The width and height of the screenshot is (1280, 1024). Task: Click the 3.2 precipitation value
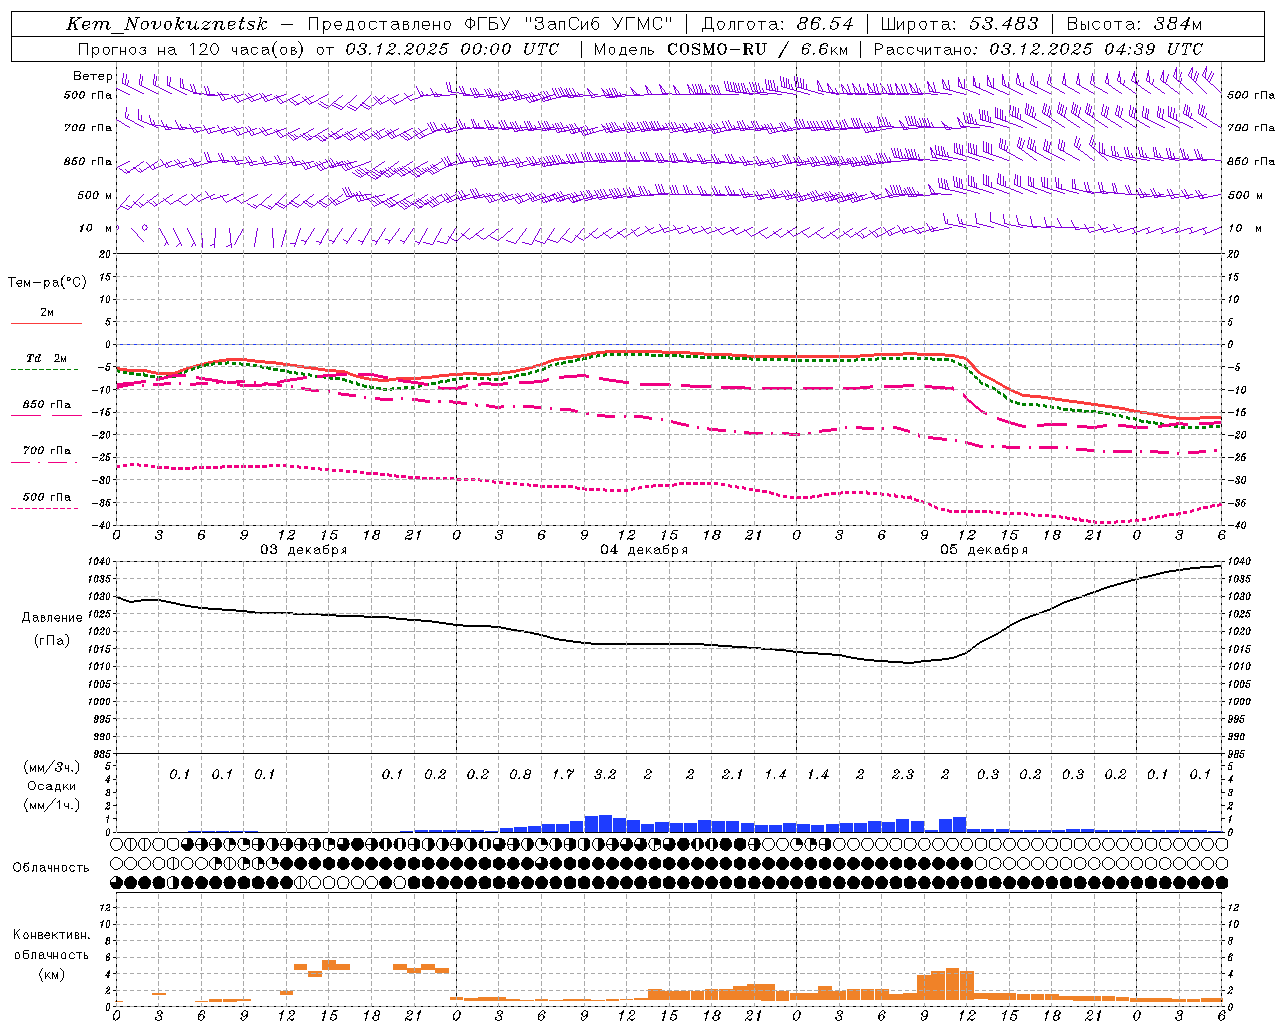(x=605, y=775)
